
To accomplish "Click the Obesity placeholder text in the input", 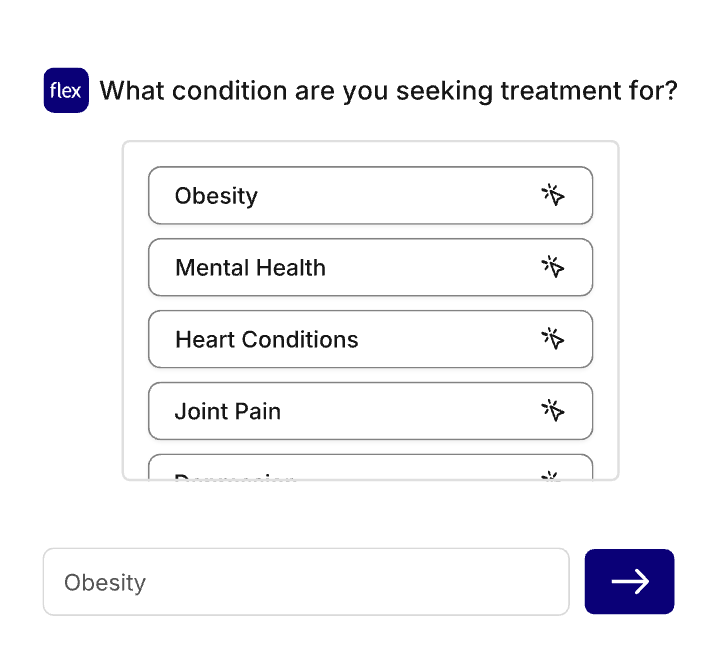I will (105, 582).
